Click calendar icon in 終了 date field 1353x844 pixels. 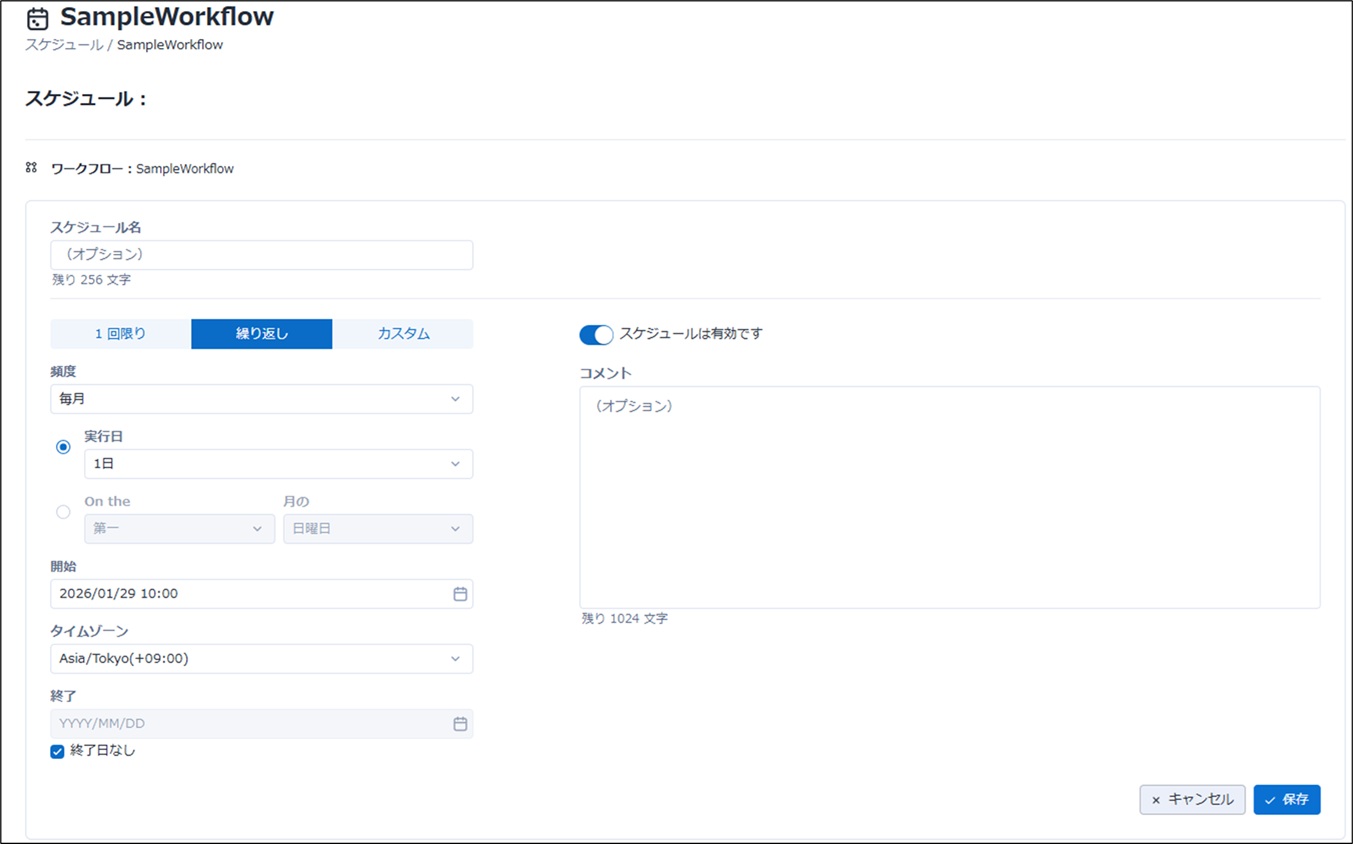click(460, 724)
